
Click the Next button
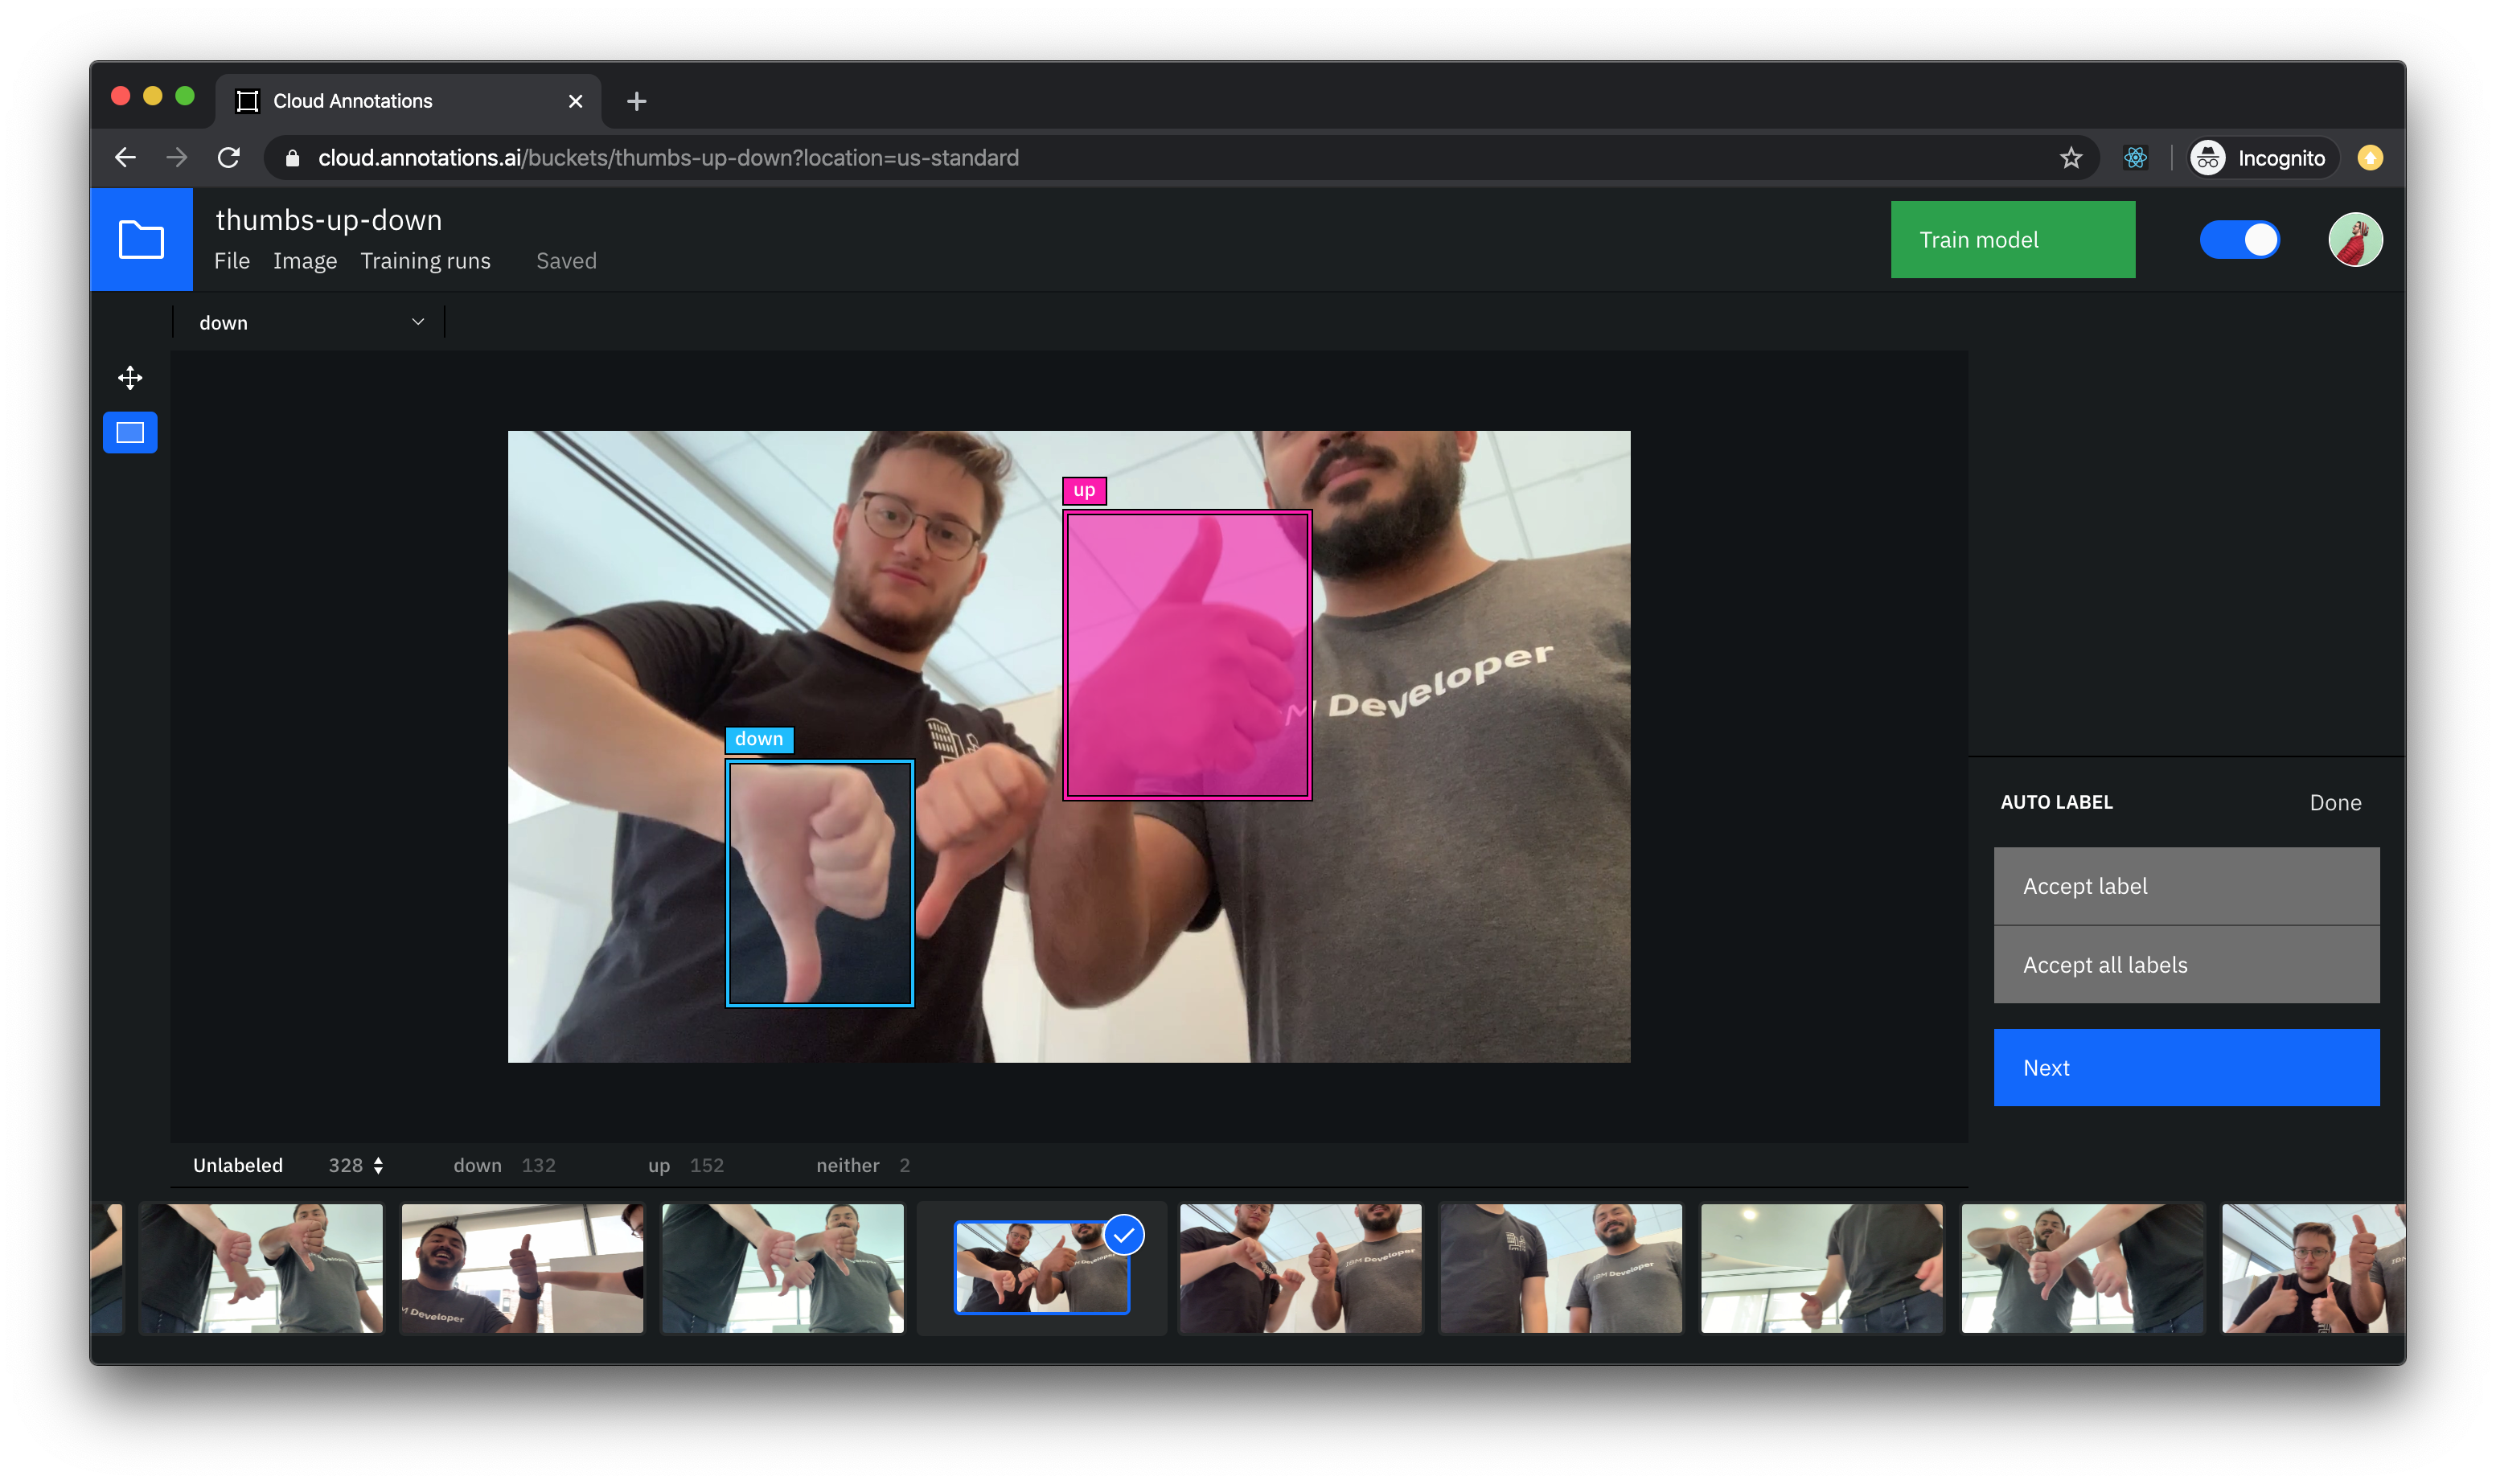coord(2186,1068)
